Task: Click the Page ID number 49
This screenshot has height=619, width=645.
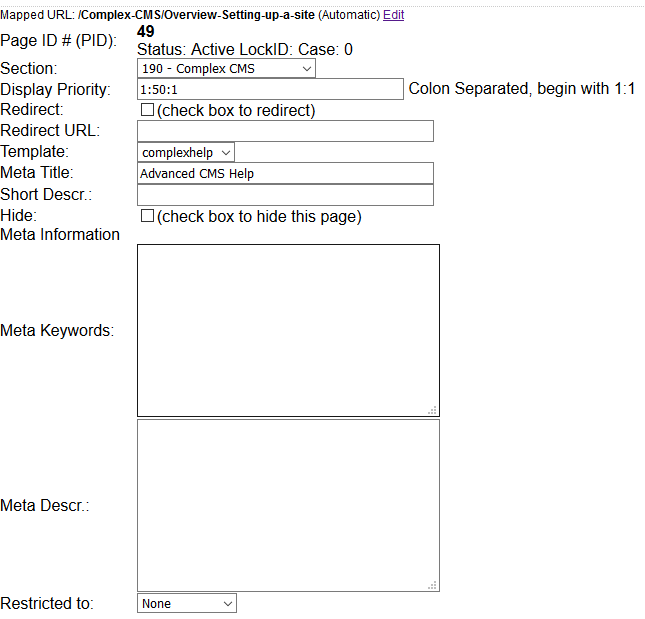Action: (x=146, y=32)
